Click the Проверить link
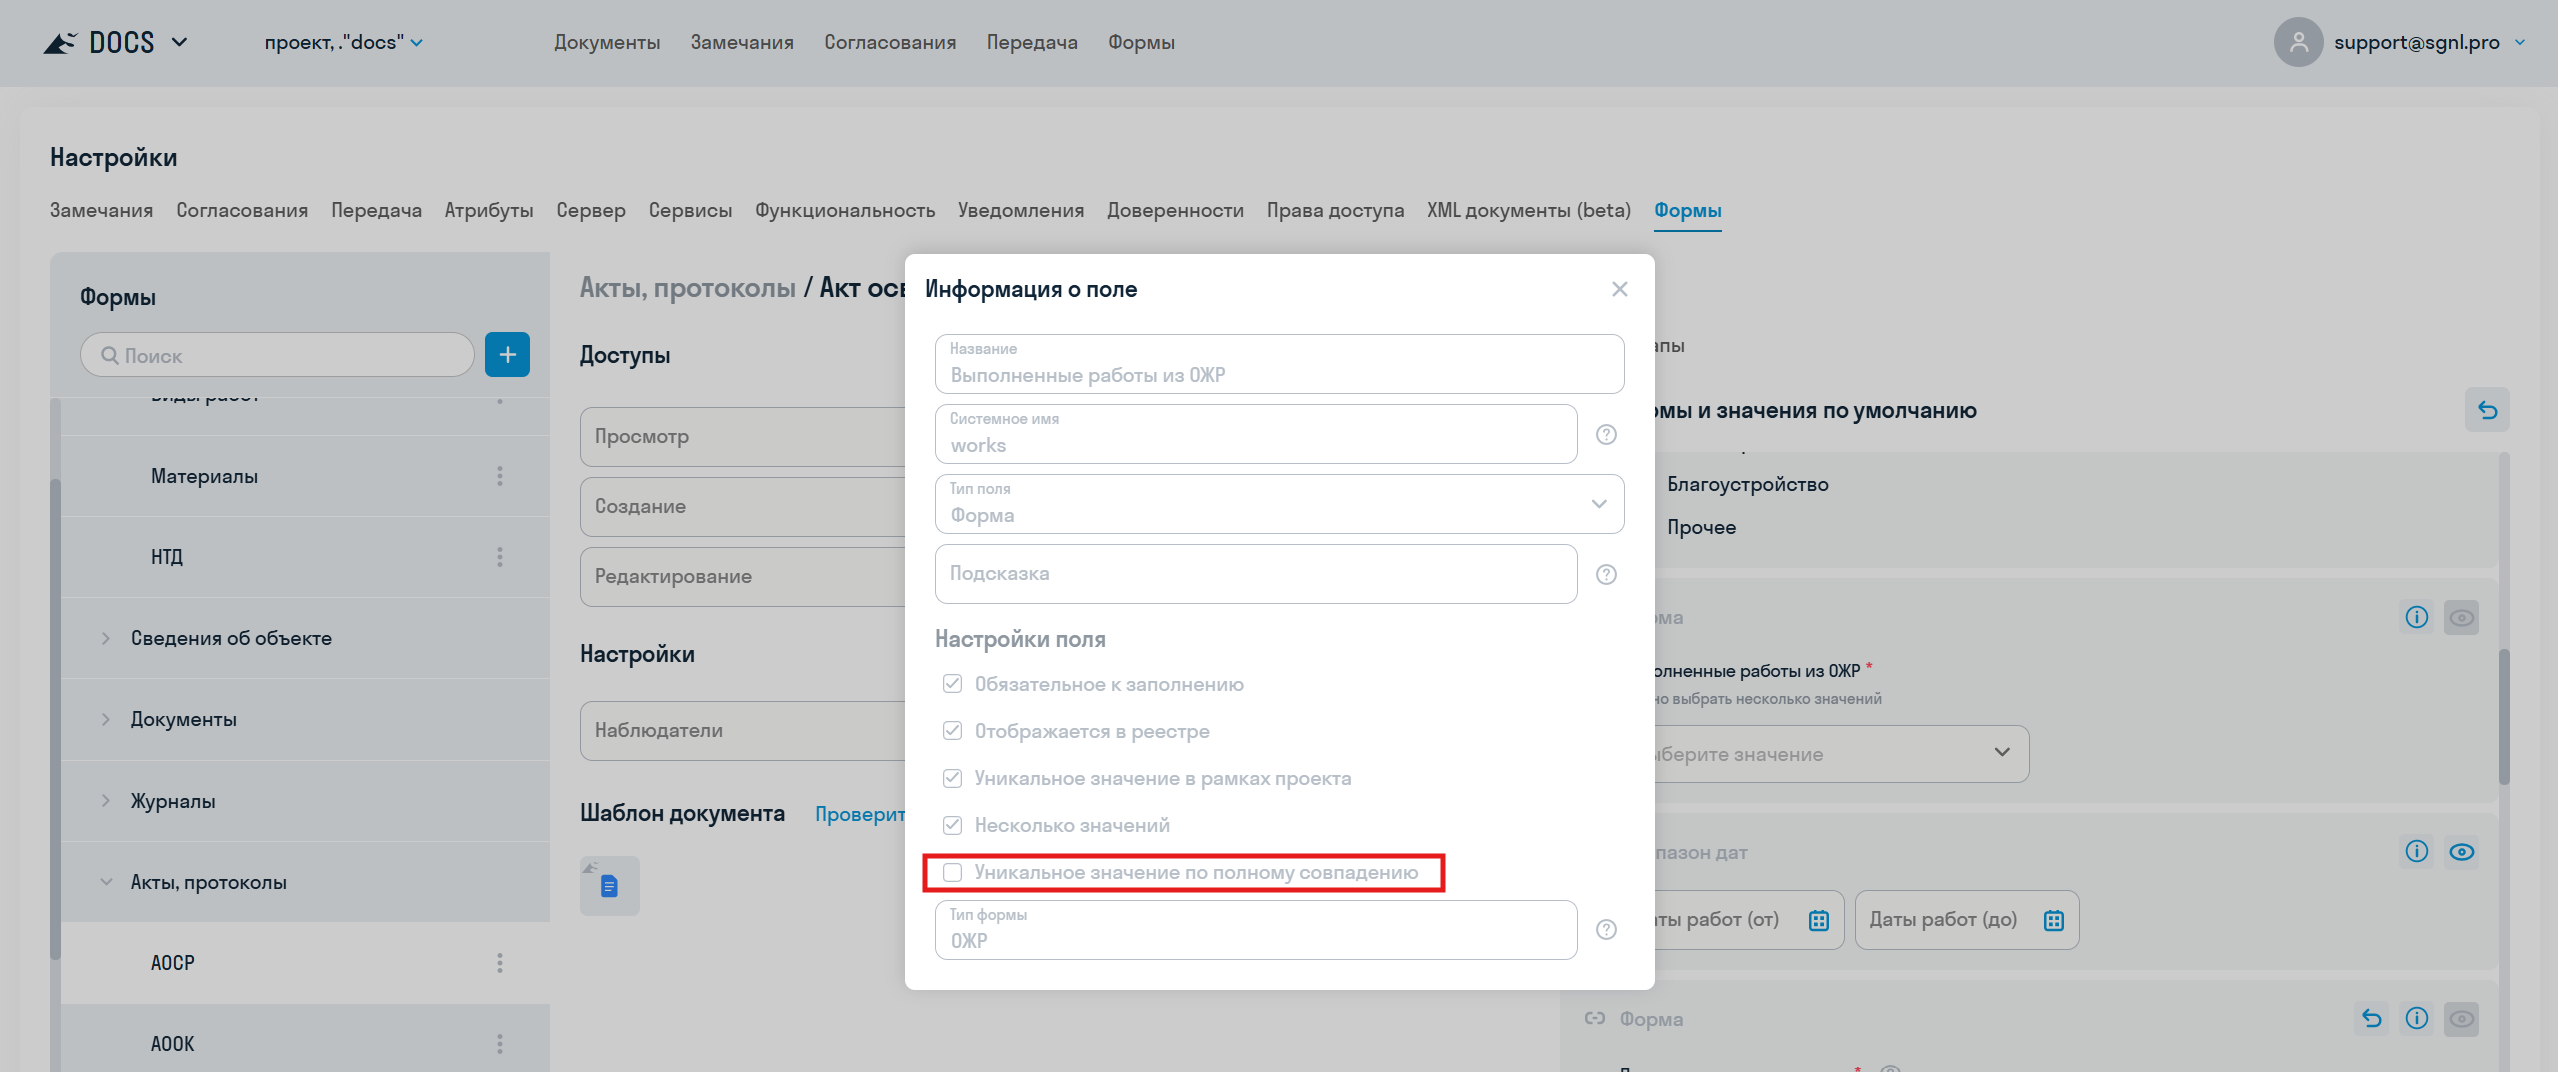Screen dimensions: 2558x1072 pyautogui.click(x=860, y=814)
